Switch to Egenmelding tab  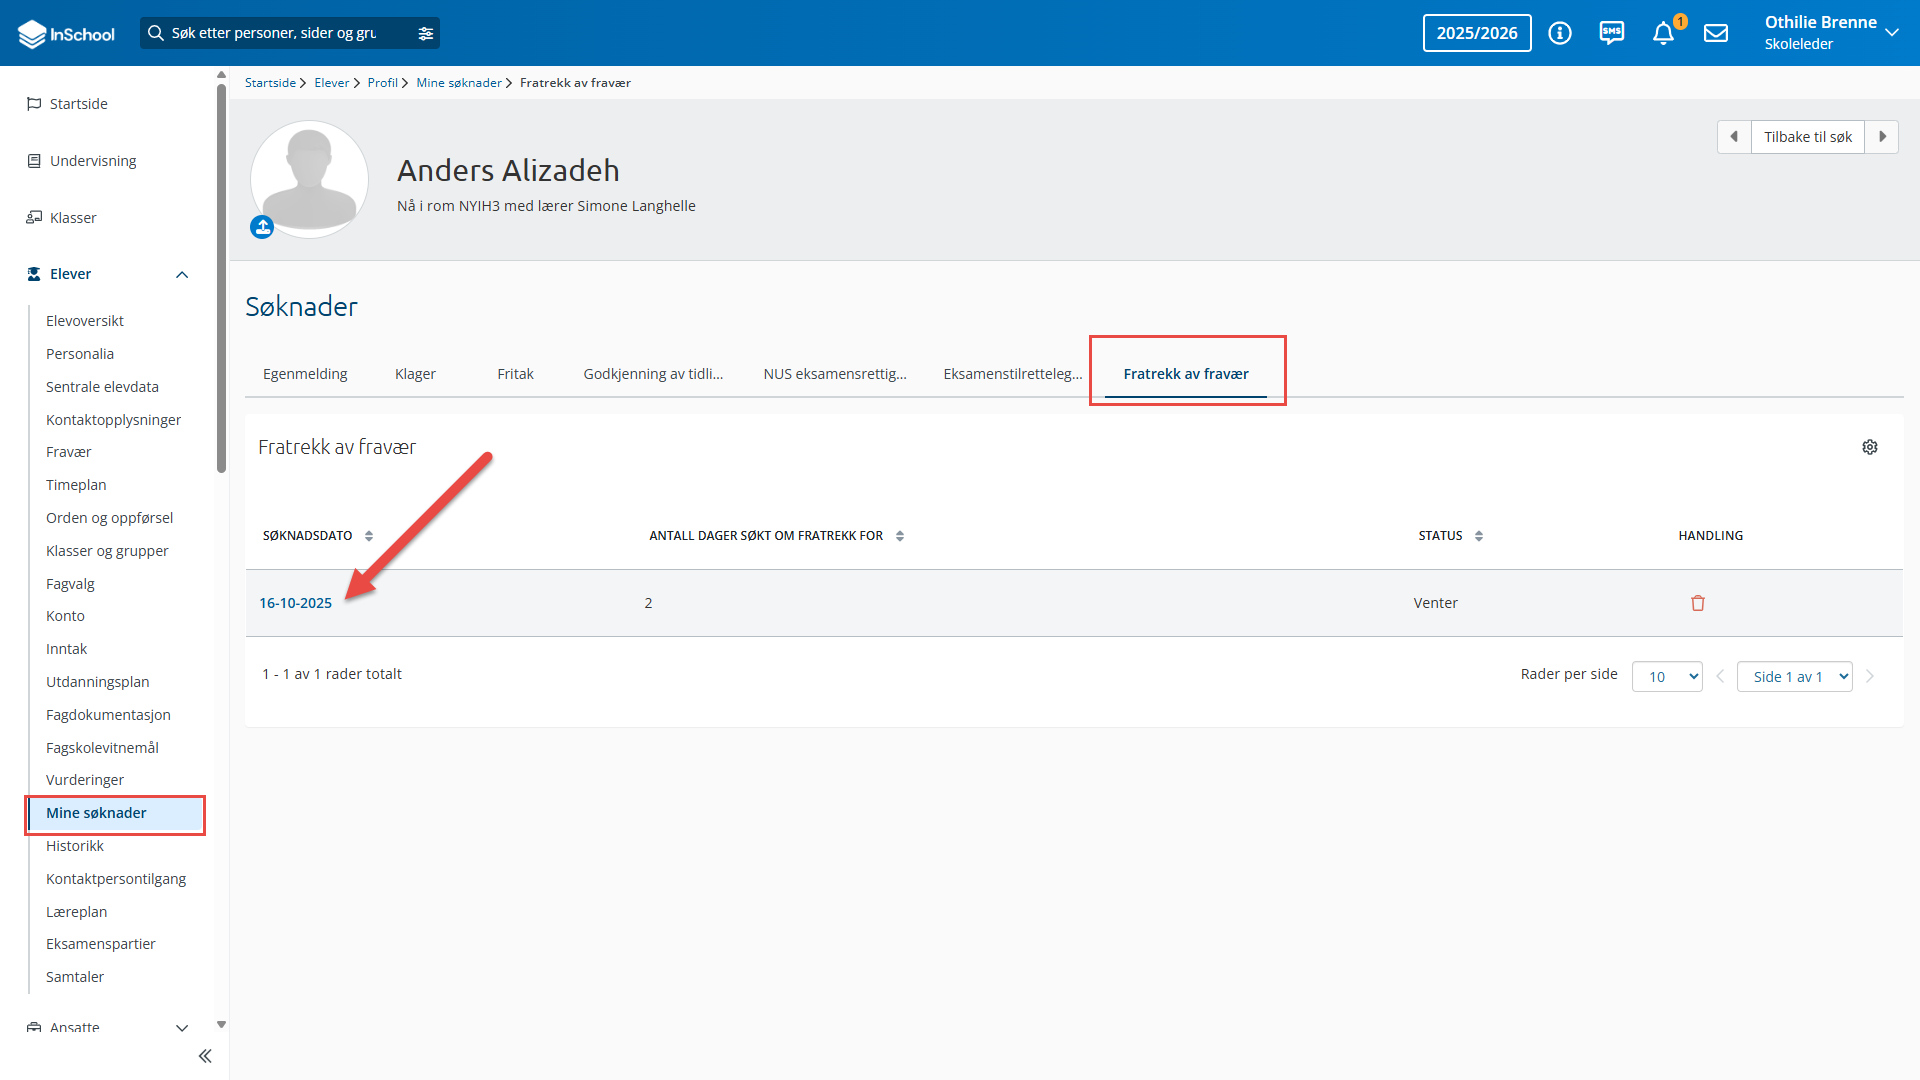(305, 374)
